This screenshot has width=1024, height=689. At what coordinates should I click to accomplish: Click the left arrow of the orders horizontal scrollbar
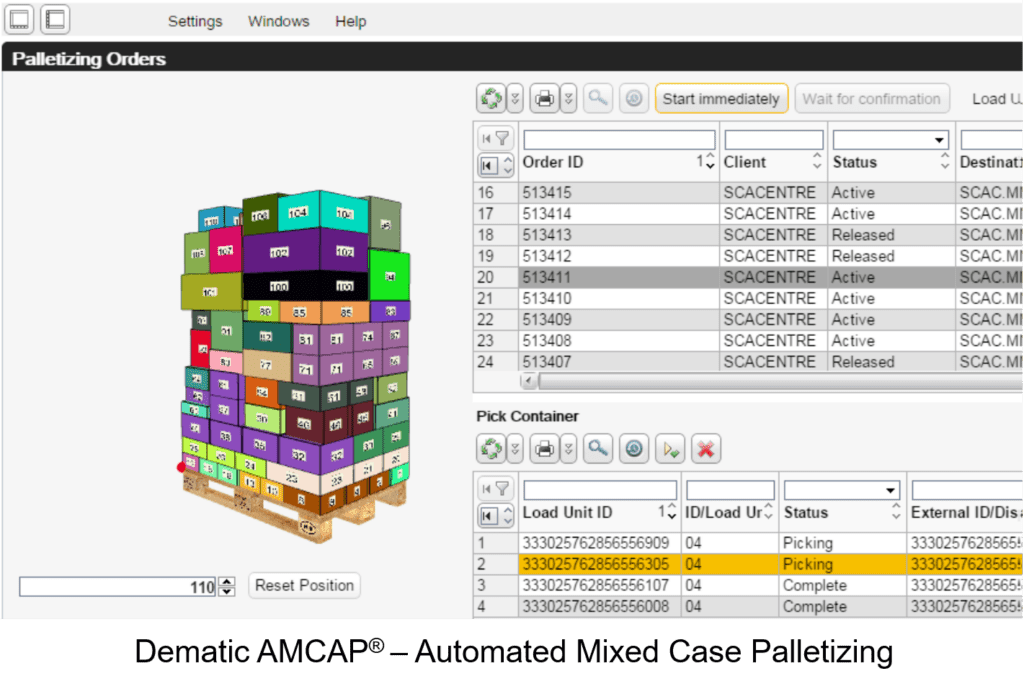click(x=529, y=380)
